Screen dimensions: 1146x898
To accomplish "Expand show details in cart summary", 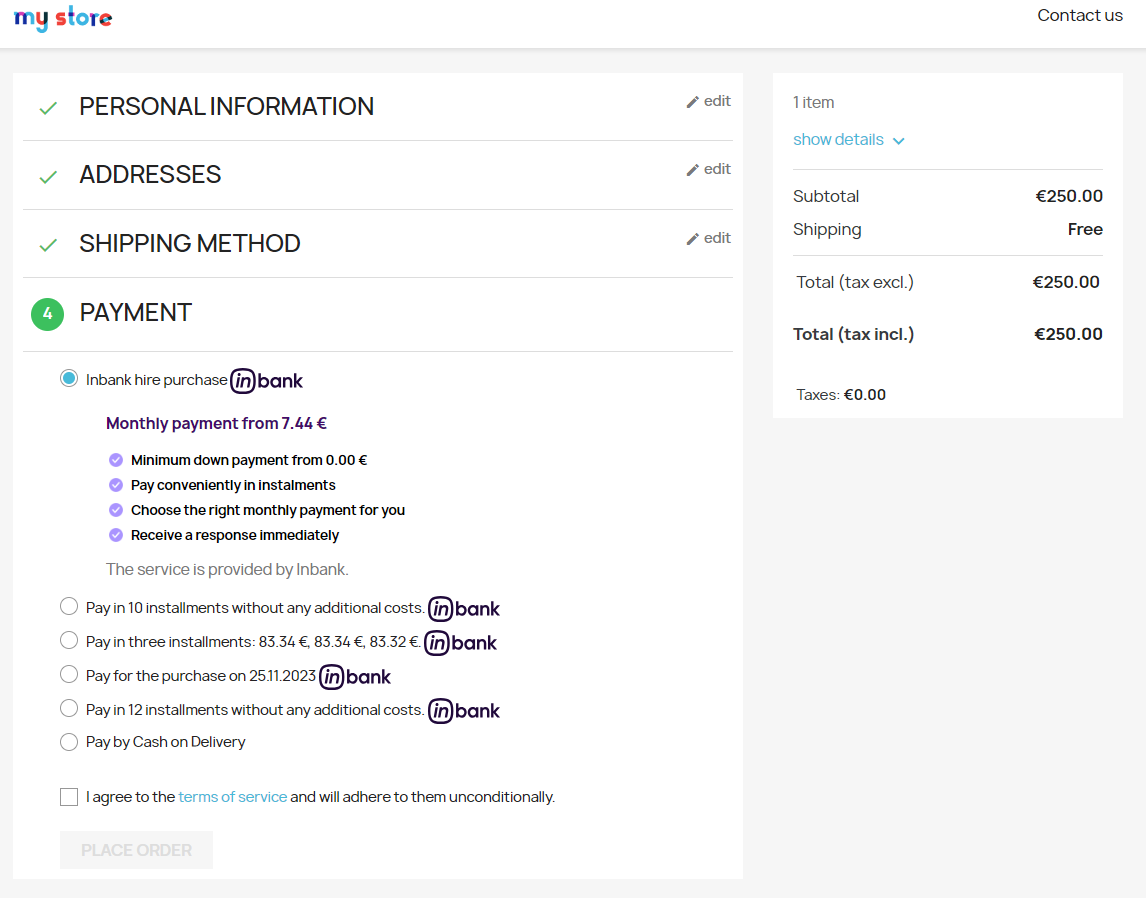I will tap(838, 140).
